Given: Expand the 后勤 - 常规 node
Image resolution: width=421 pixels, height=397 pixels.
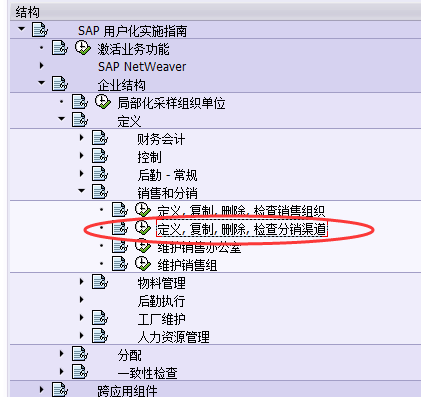Looking at the screenshot, I should click(81, 173).
